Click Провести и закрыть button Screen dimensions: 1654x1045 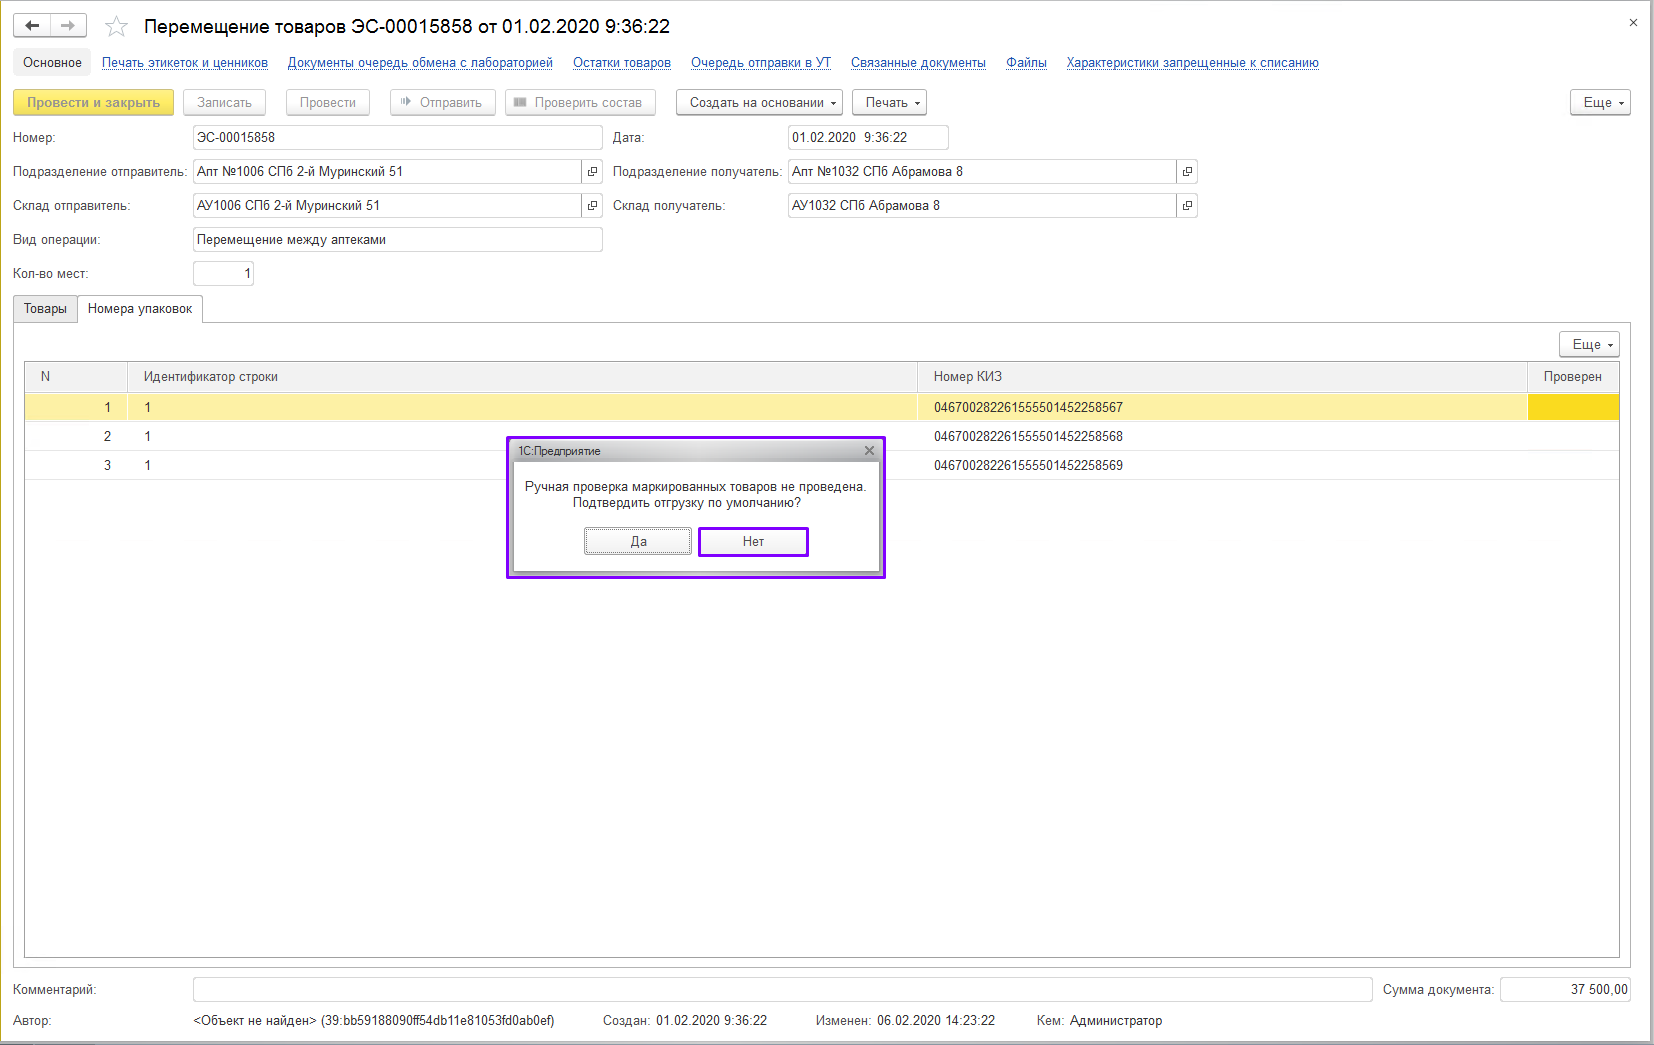pos(93,103)
